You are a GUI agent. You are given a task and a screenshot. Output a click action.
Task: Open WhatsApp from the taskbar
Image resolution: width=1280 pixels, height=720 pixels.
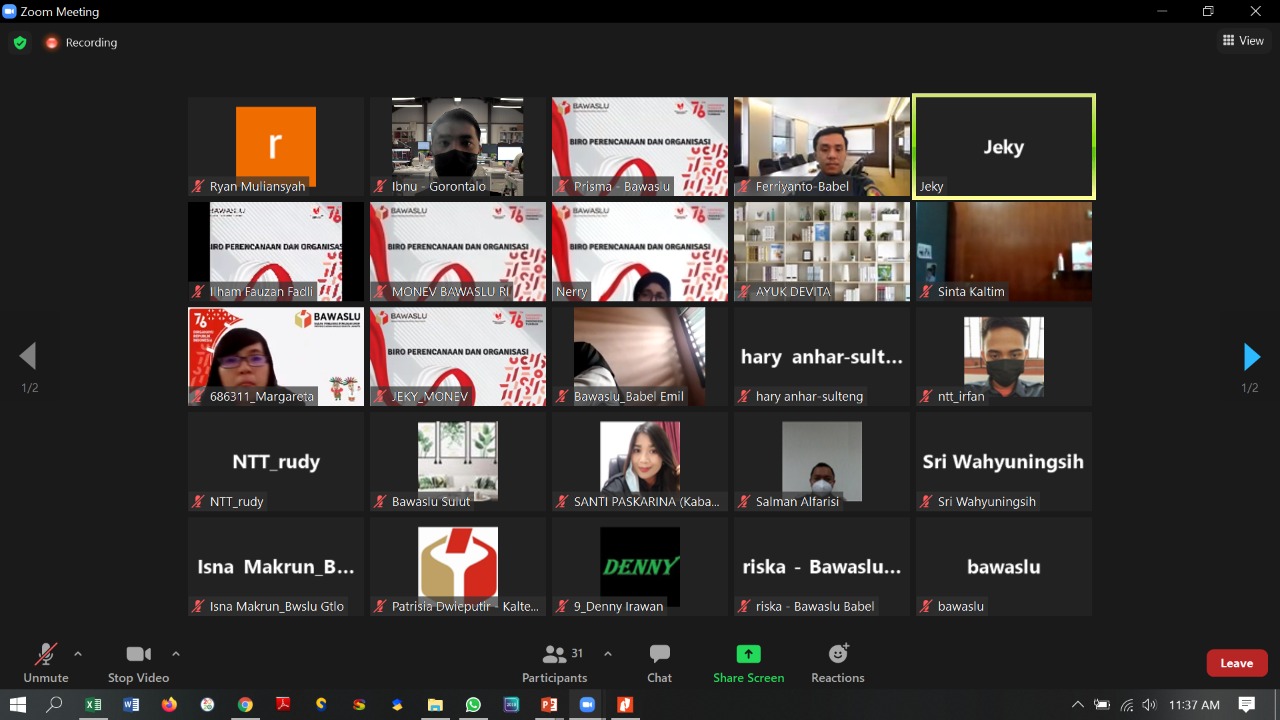pyautogui.click(x=473, y=705)
